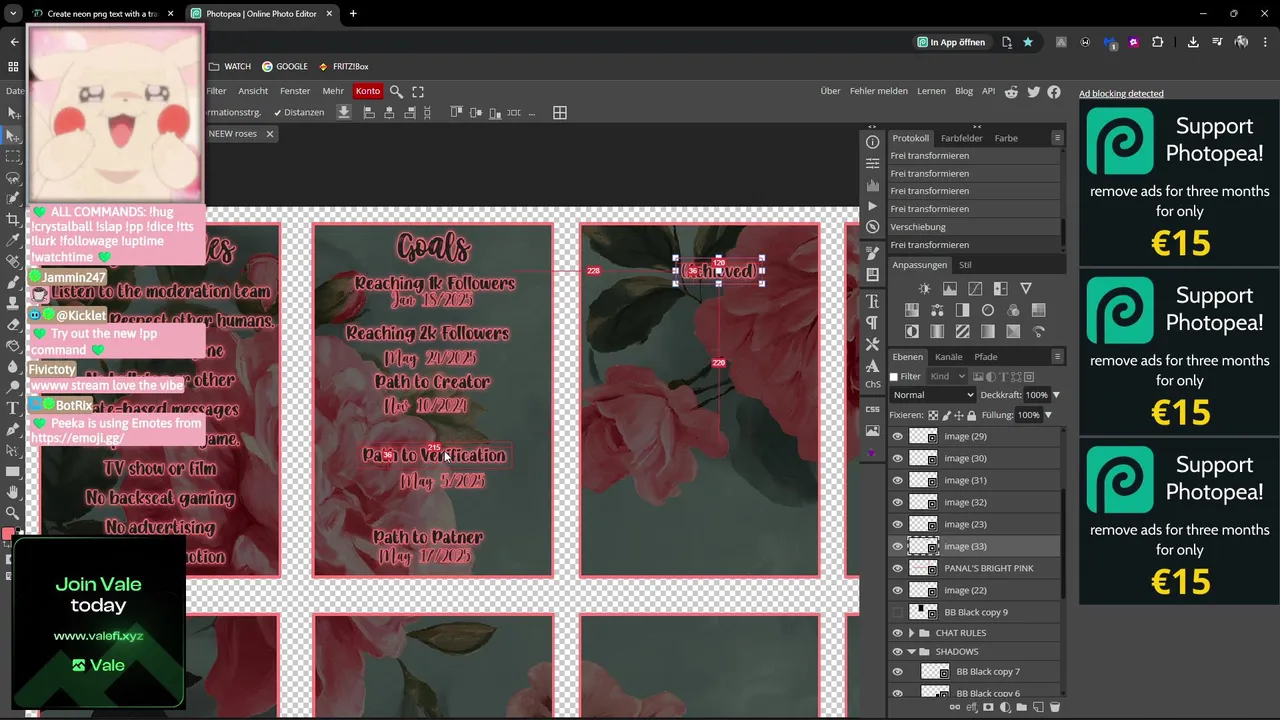Show the BB Black copy 9 layer
This screenshot has height=720, width=1280.
point(897,612)
